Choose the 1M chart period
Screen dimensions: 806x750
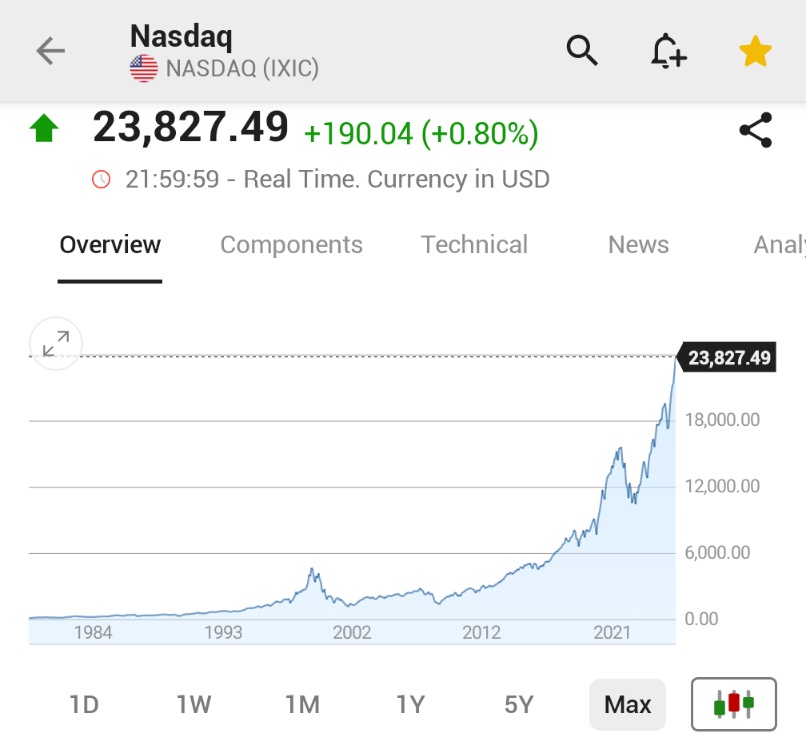(x=302, y=705)
